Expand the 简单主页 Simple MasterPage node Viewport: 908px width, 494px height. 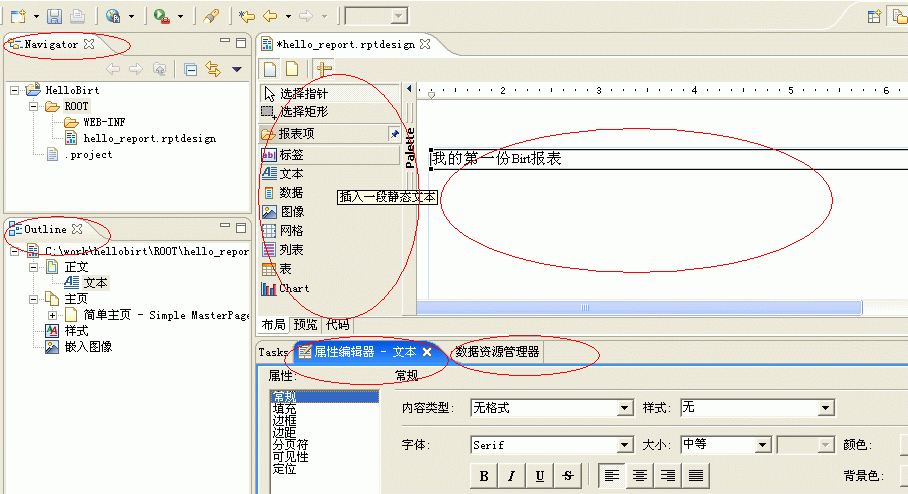52,315
